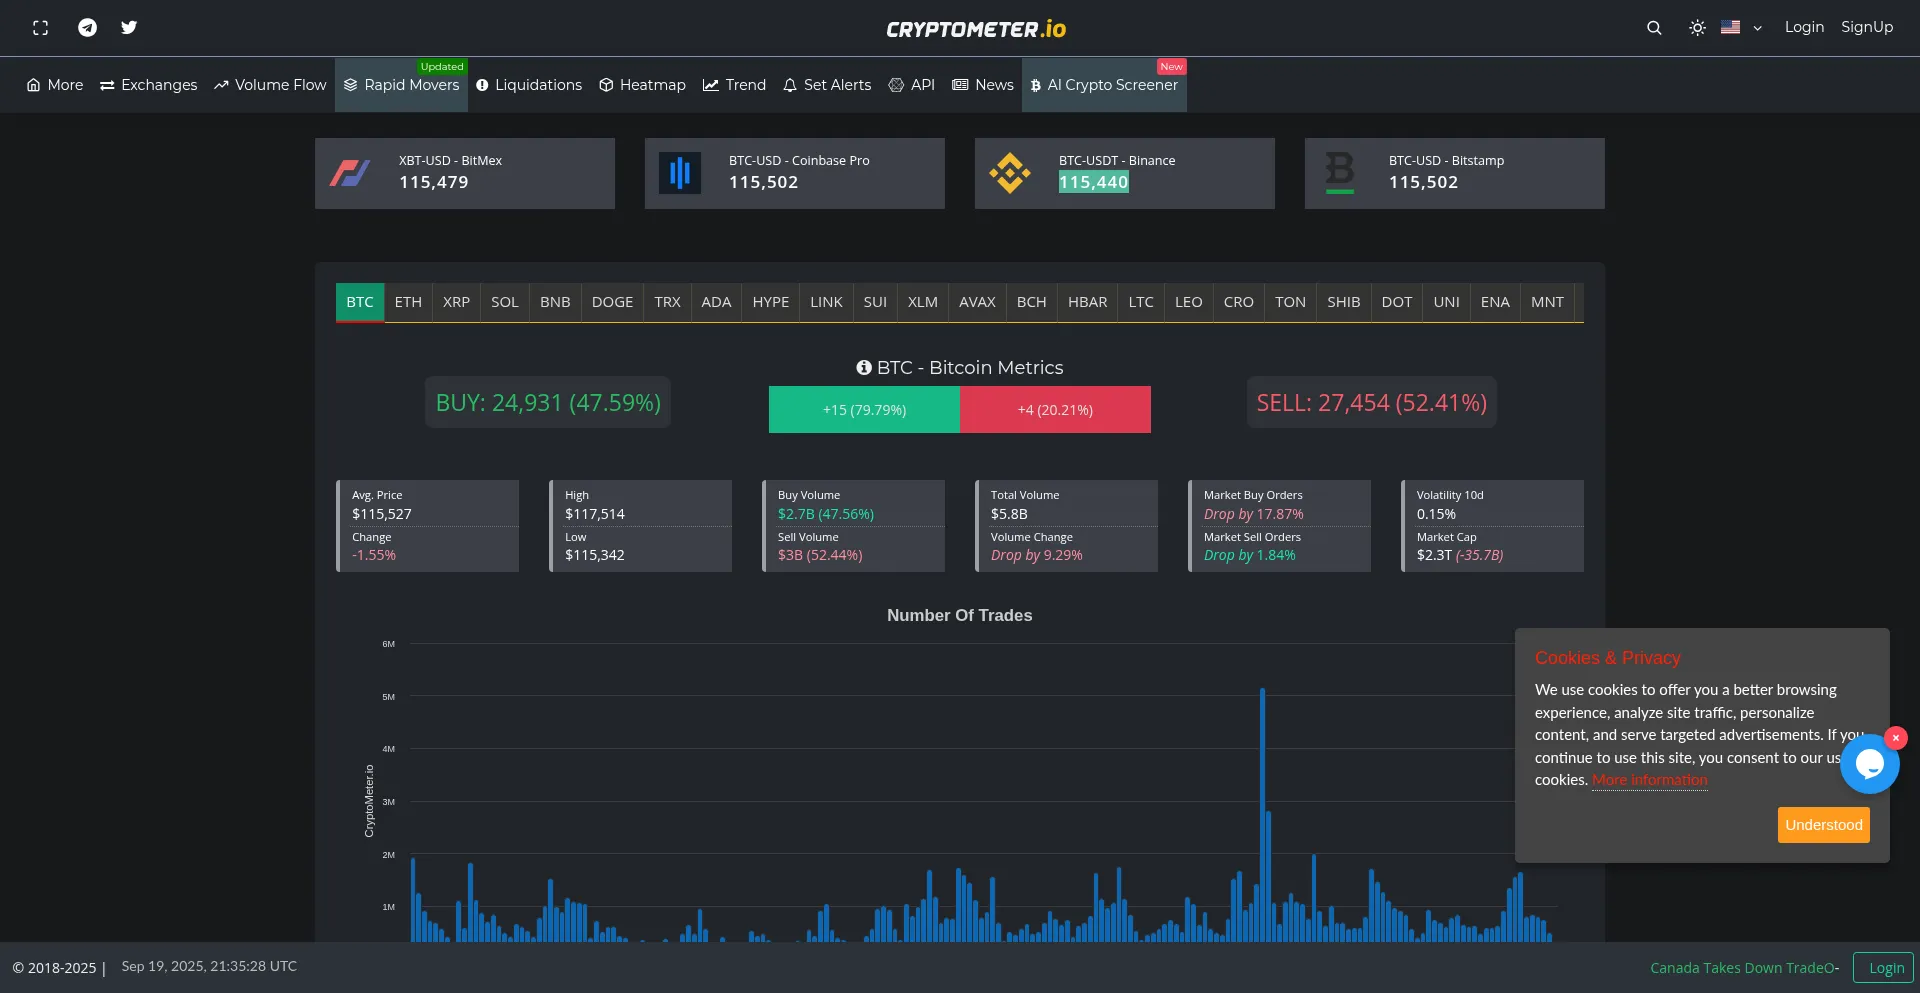The image size is (1920, 993).
Task: Select the DOGE coin tab
Action: 612,302
